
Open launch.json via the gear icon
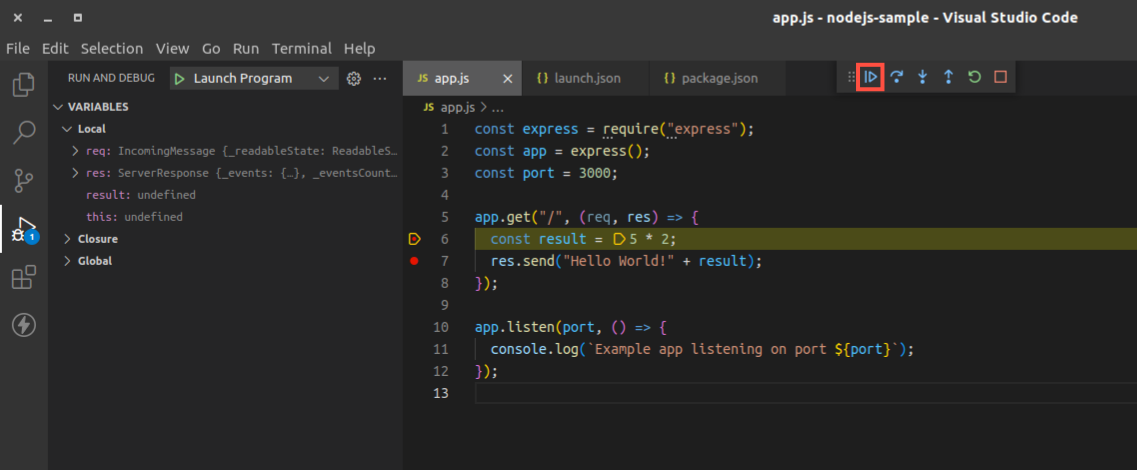354,78
